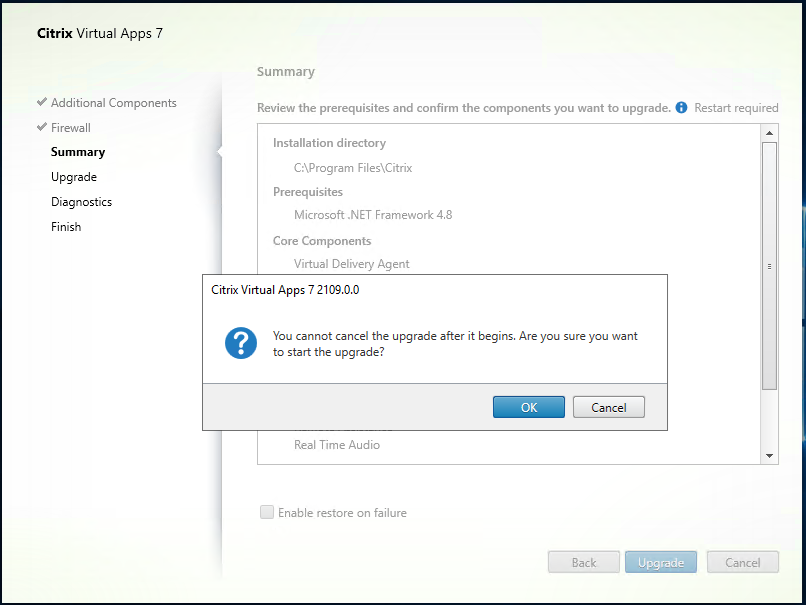
Task: Click summary list scroll up arrow
Action: (770, 133)
